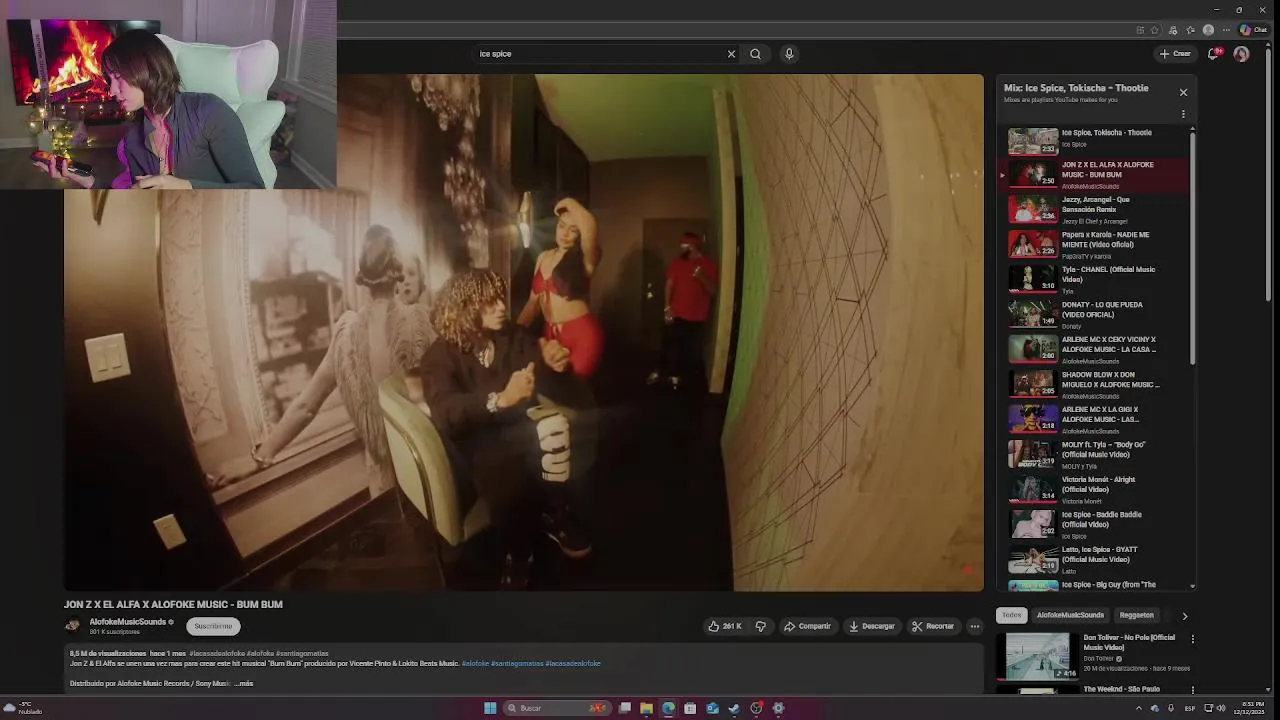This screenshot has width=1280, height=720.
Task: Start voice search with the microphone icon
Action: 789,54
